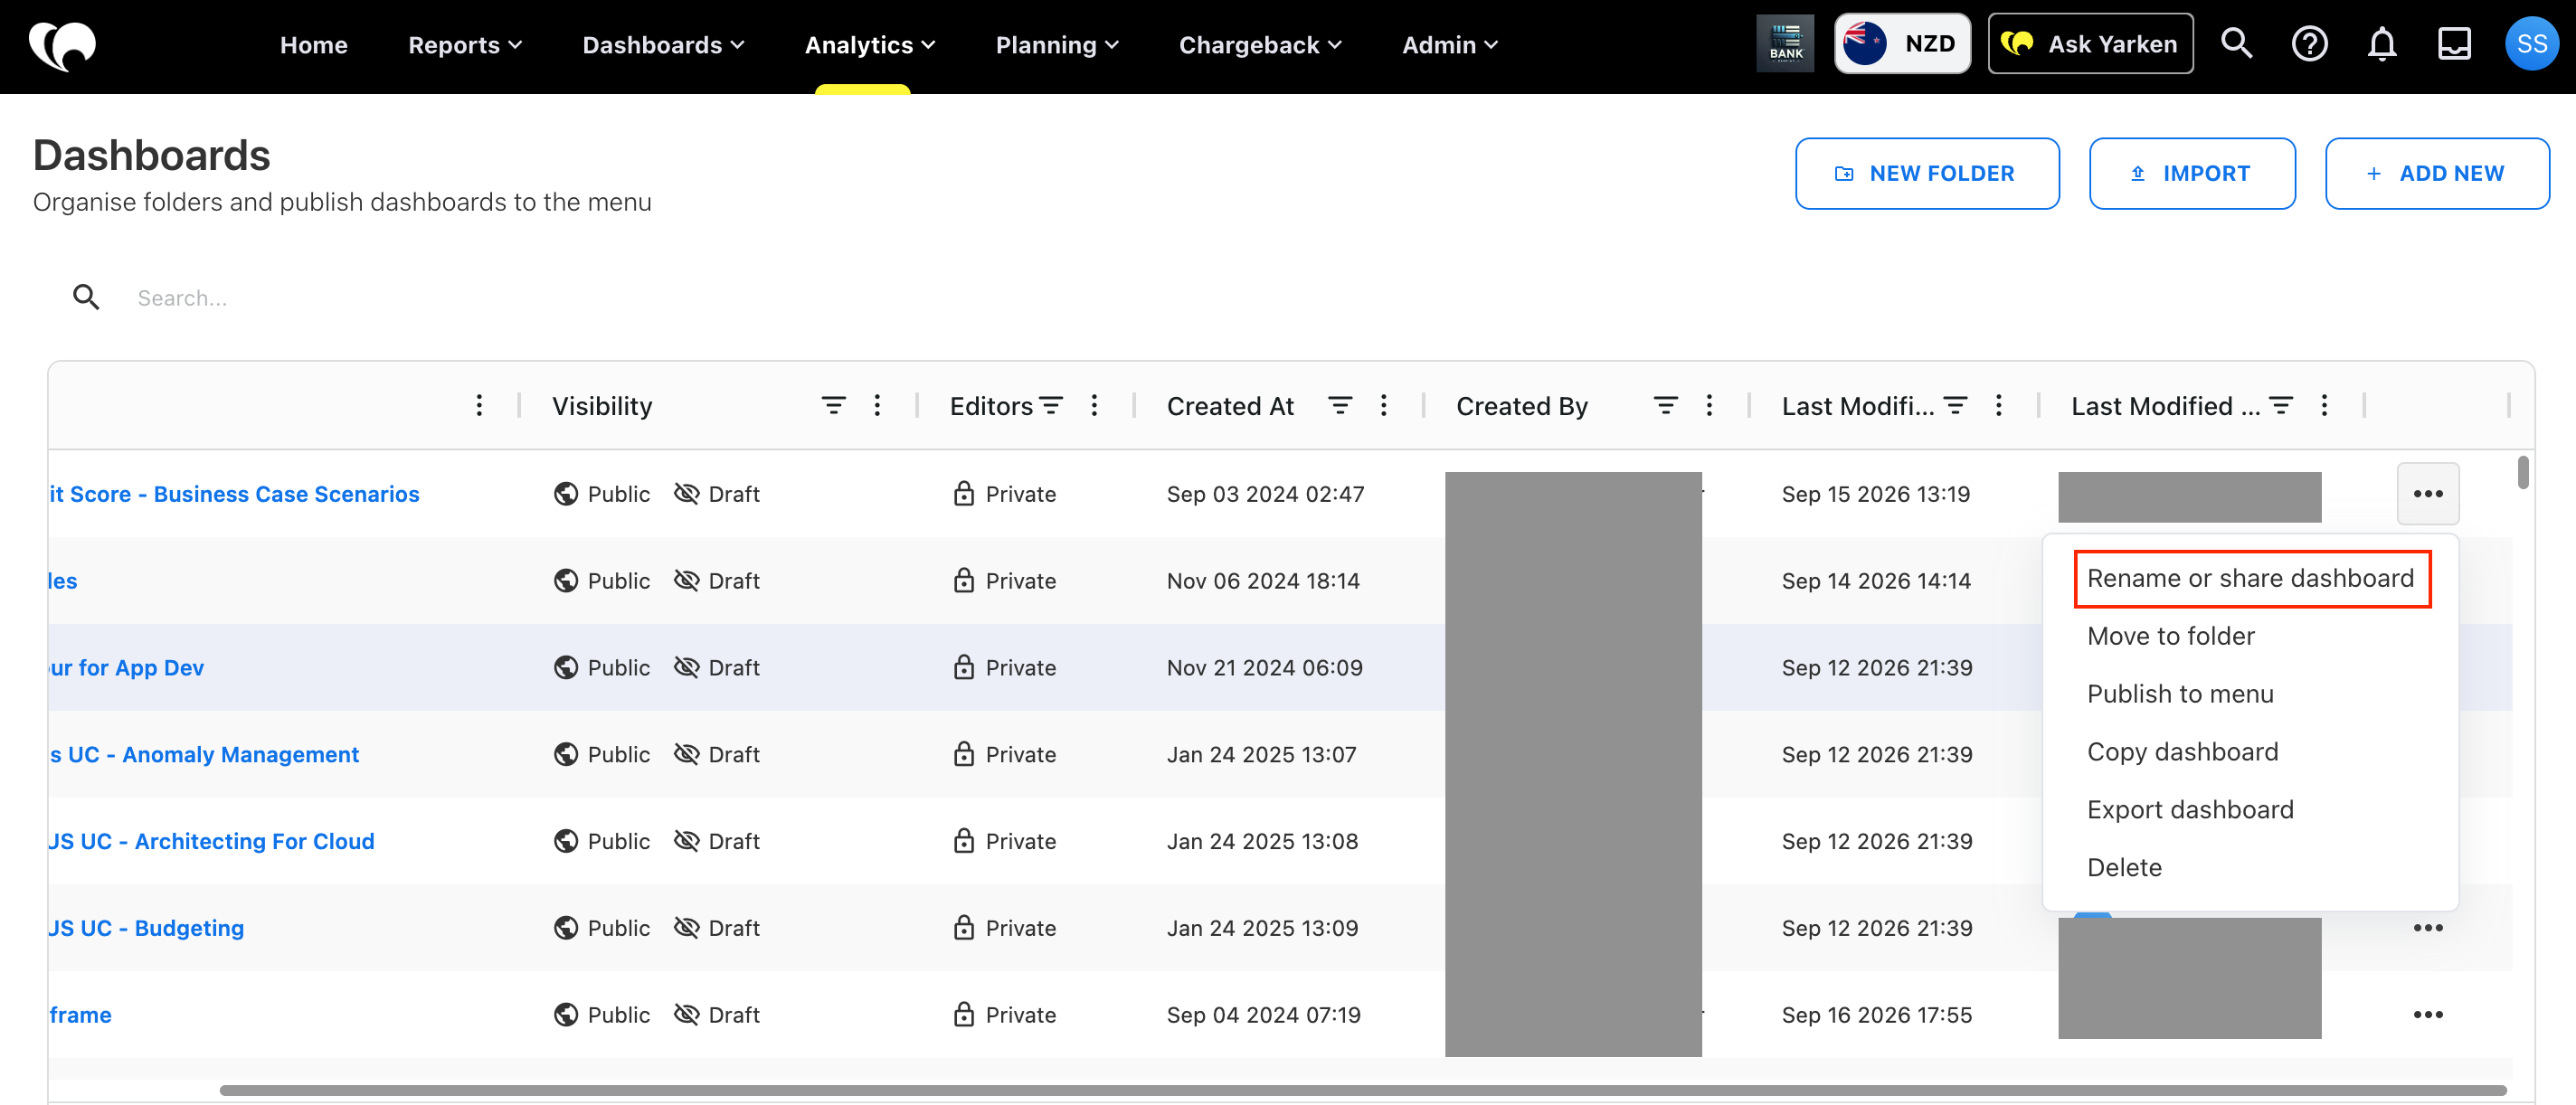The height and width of the screenshot is (1105, 2576).
Task: Click Private lock icon in the frame row
Action: point(963,1013)
